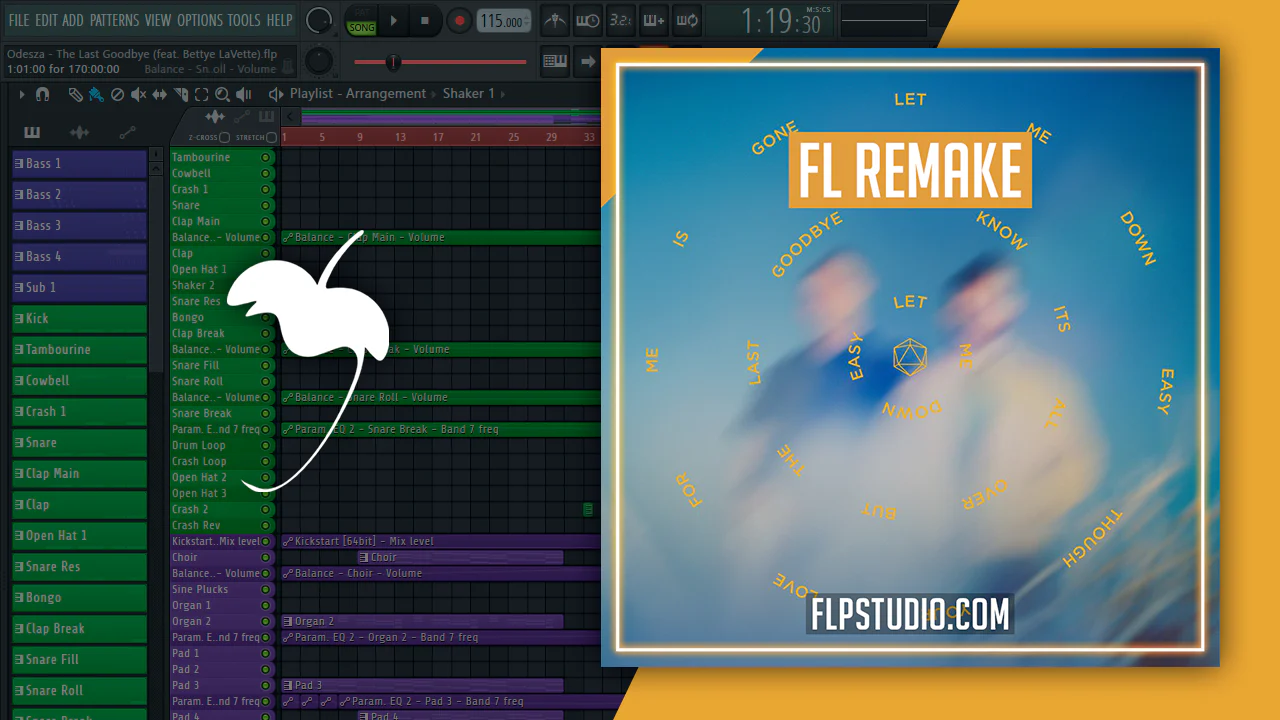Open the Playlist - Arrangement dropdown

tap(358, 94)
